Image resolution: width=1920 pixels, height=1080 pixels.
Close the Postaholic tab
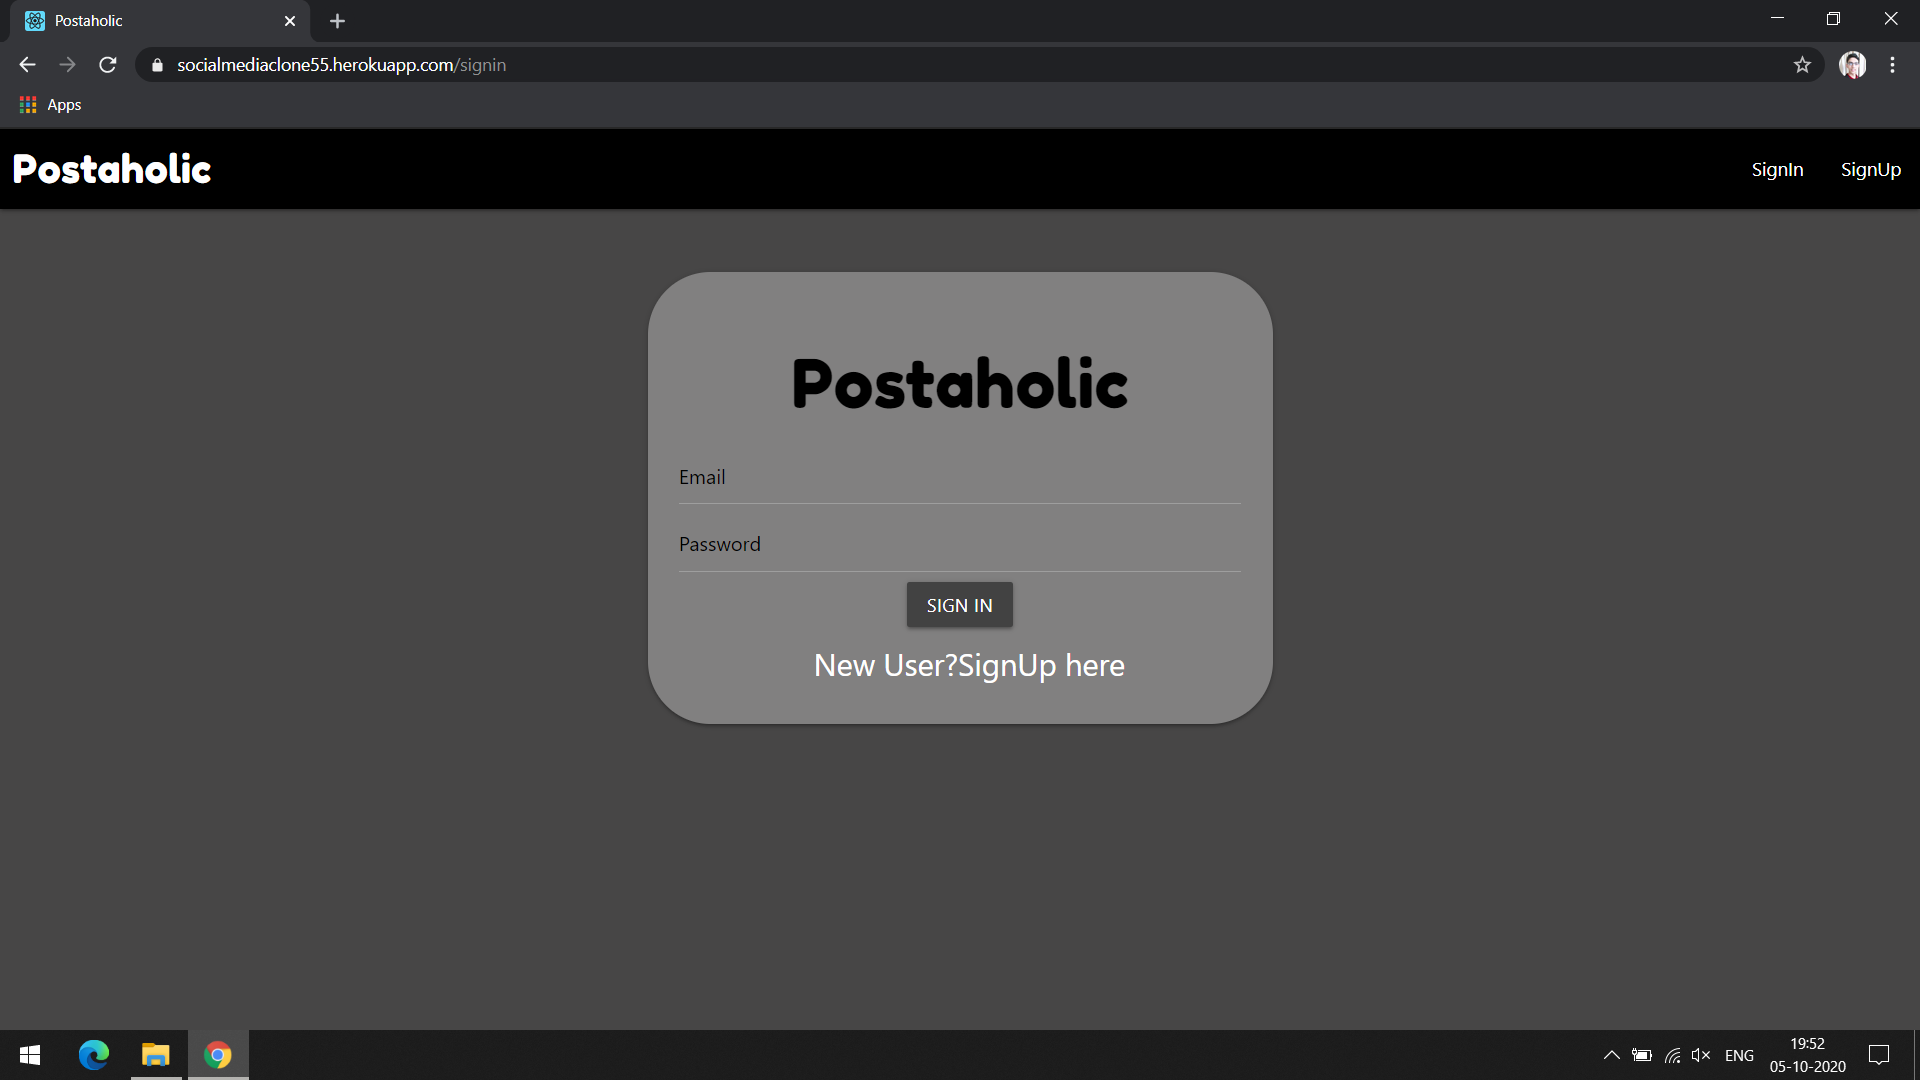290,21
